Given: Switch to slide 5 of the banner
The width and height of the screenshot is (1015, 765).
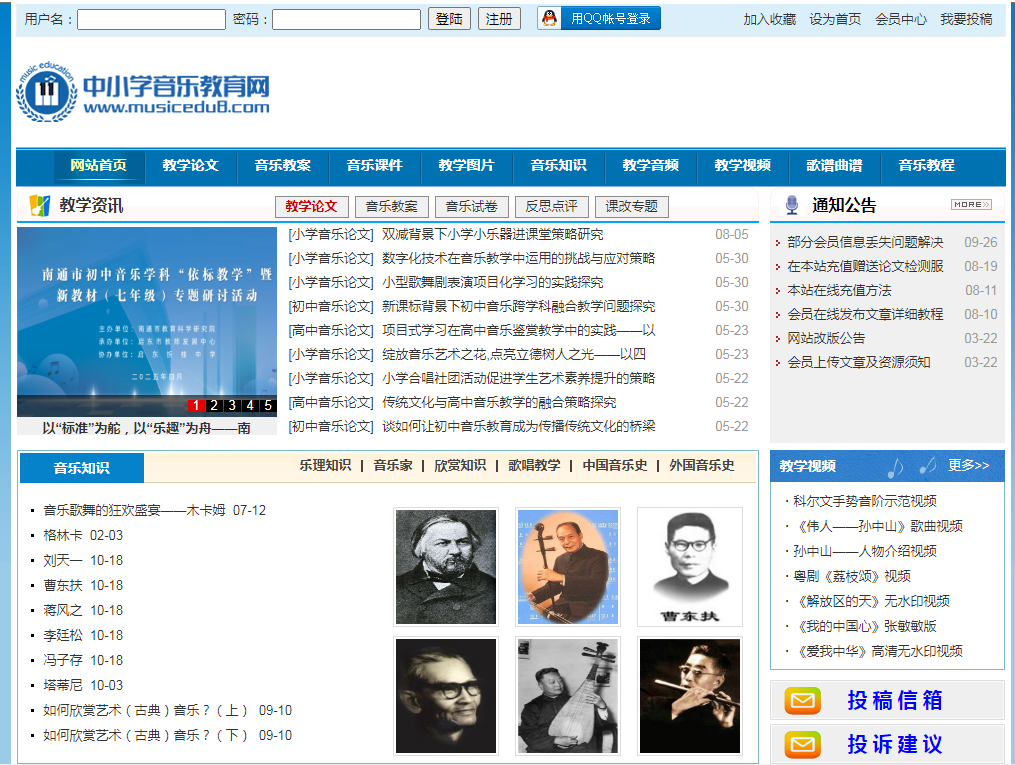Looking at the screenshot, I should [x=268, y=406].
